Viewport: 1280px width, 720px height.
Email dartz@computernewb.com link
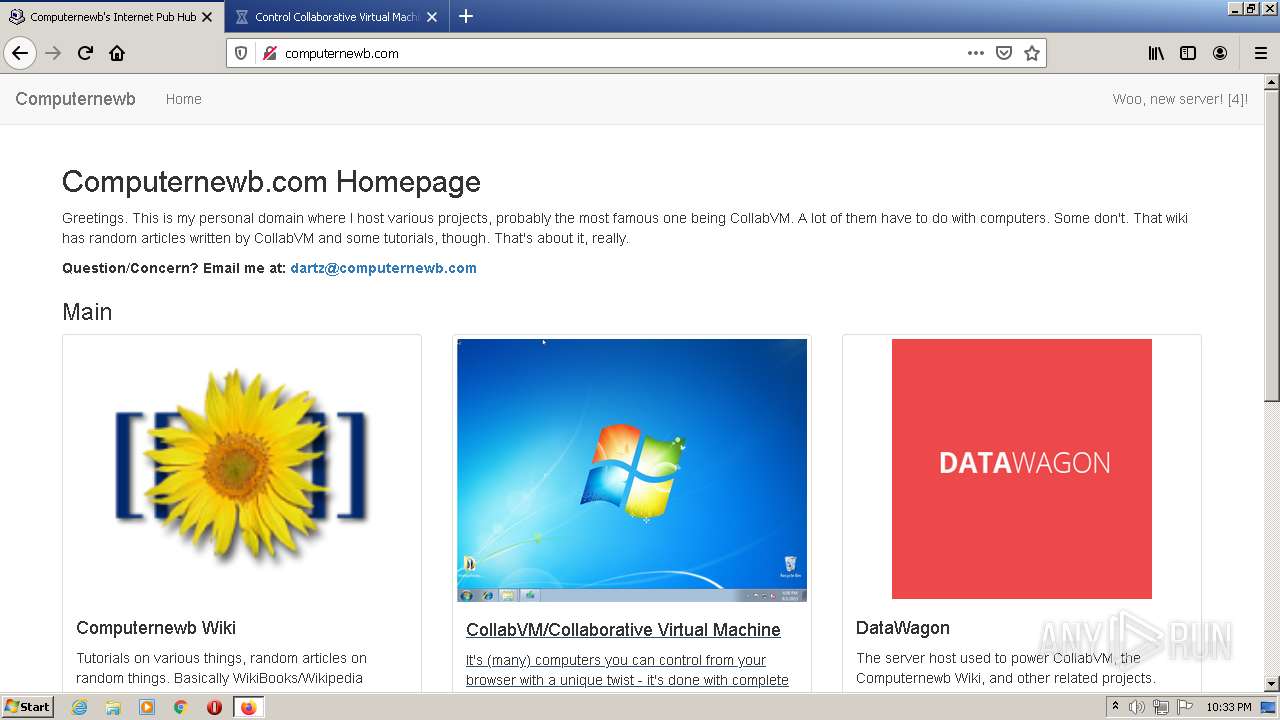tap(383, 268)
